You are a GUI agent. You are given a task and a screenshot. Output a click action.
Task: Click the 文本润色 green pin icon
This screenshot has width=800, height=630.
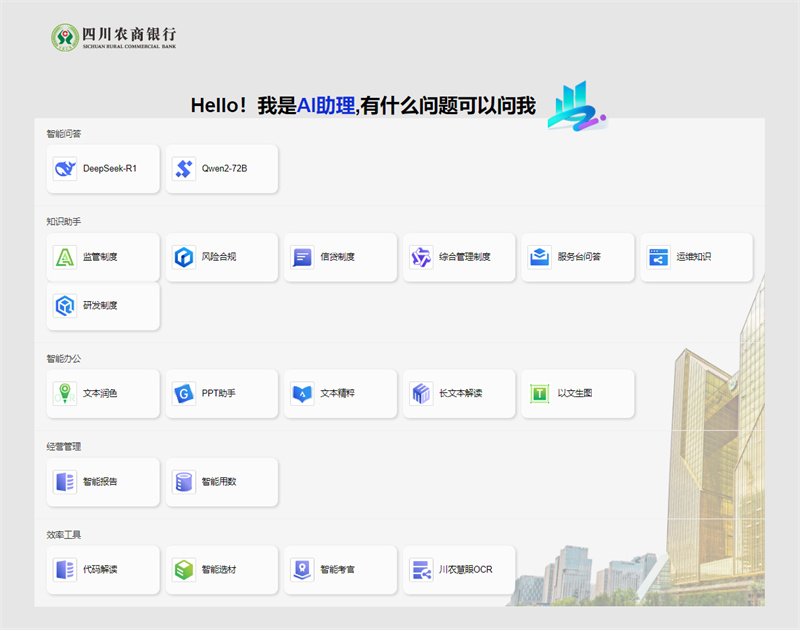[x=65, y=394]
